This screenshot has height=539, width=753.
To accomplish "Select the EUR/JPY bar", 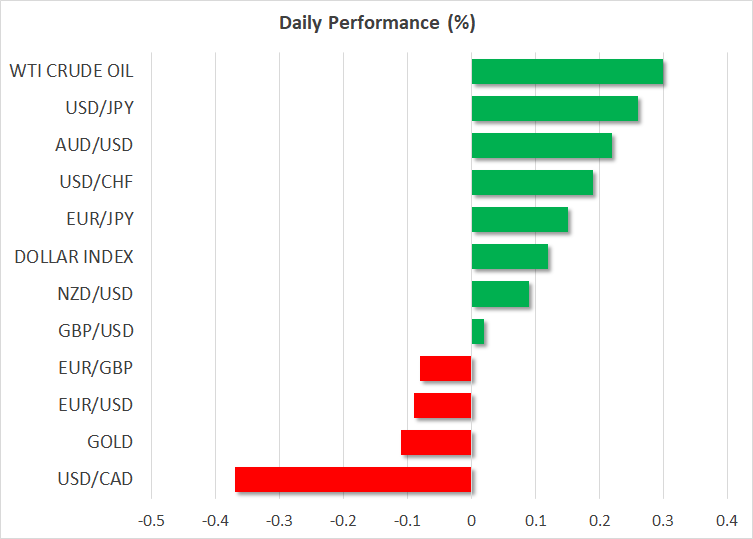I will [x=519, y=220].
